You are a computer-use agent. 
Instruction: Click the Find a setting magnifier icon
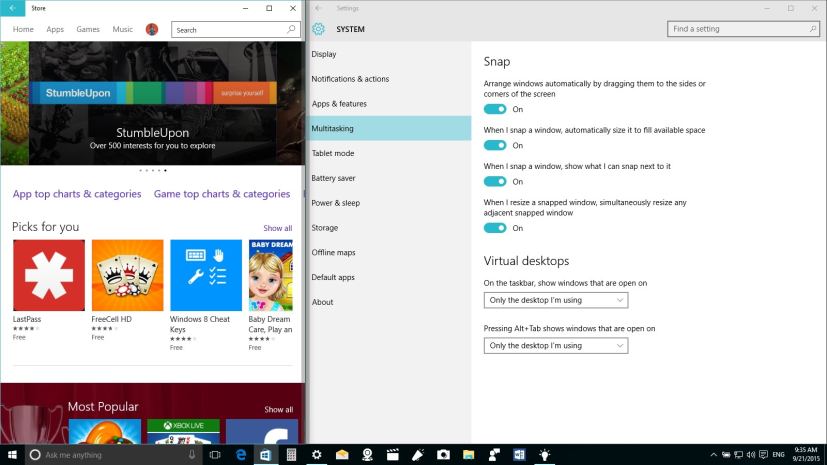[x=813, y=29]
